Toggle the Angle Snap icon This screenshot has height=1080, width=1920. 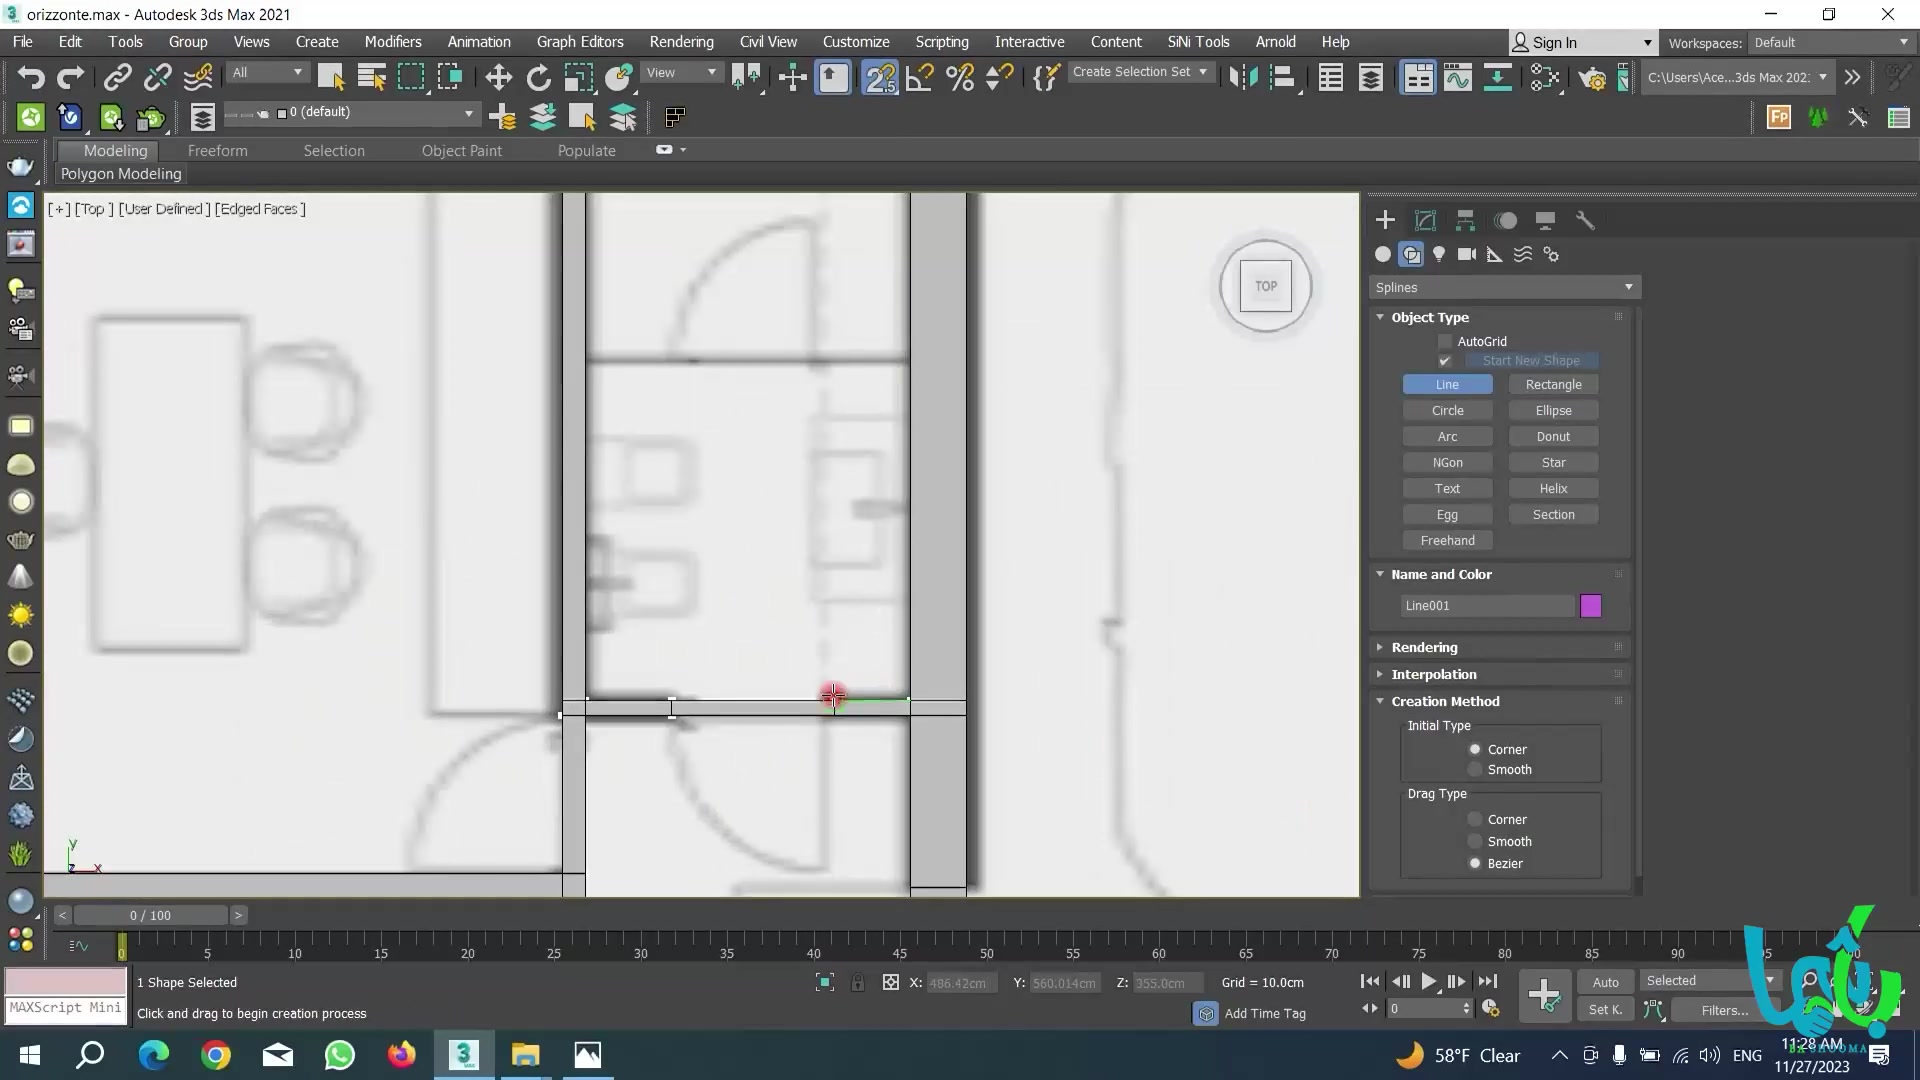click(x=920, y=77)
